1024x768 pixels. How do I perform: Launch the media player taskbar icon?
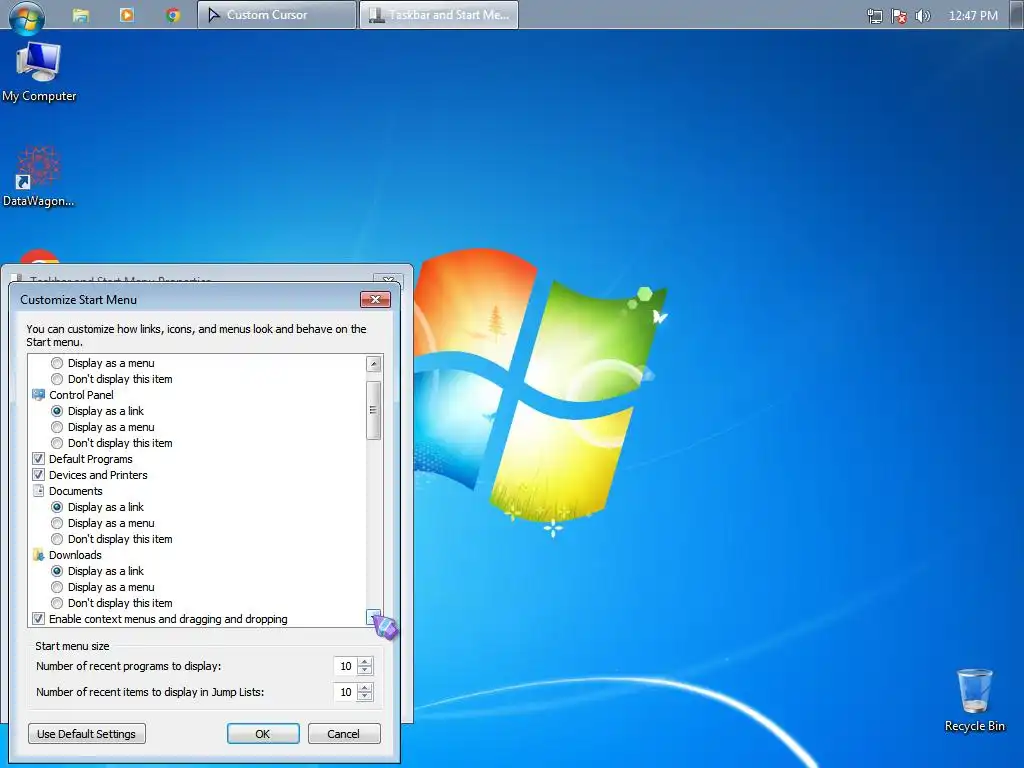tap(127, 14)
